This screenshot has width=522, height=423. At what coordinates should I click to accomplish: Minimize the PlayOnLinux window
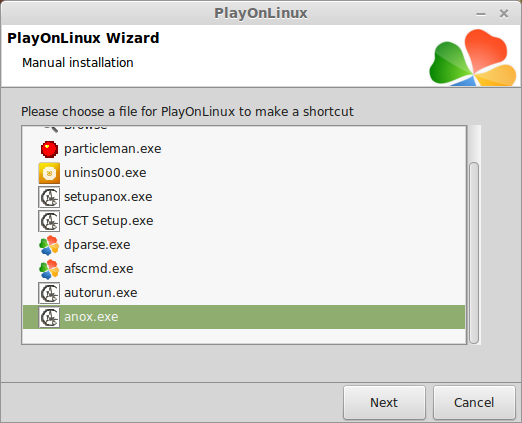pyautogui.click(x=481, y=14)
